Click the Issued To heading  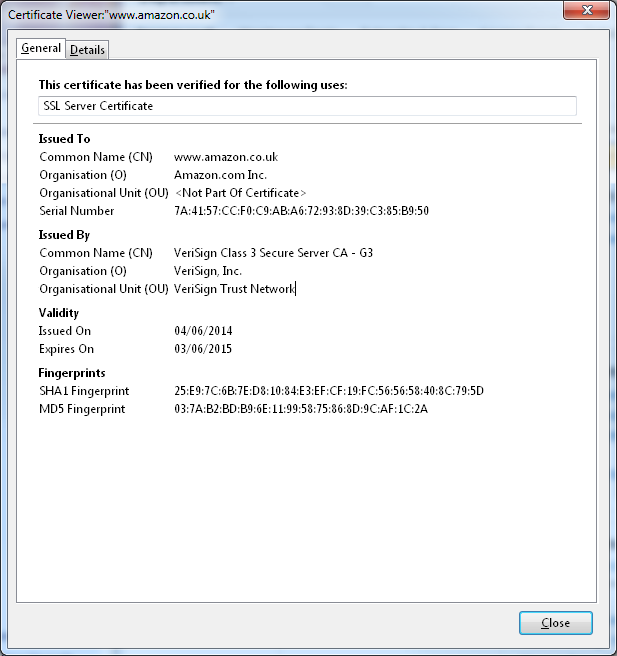click(x=64, y=139)
